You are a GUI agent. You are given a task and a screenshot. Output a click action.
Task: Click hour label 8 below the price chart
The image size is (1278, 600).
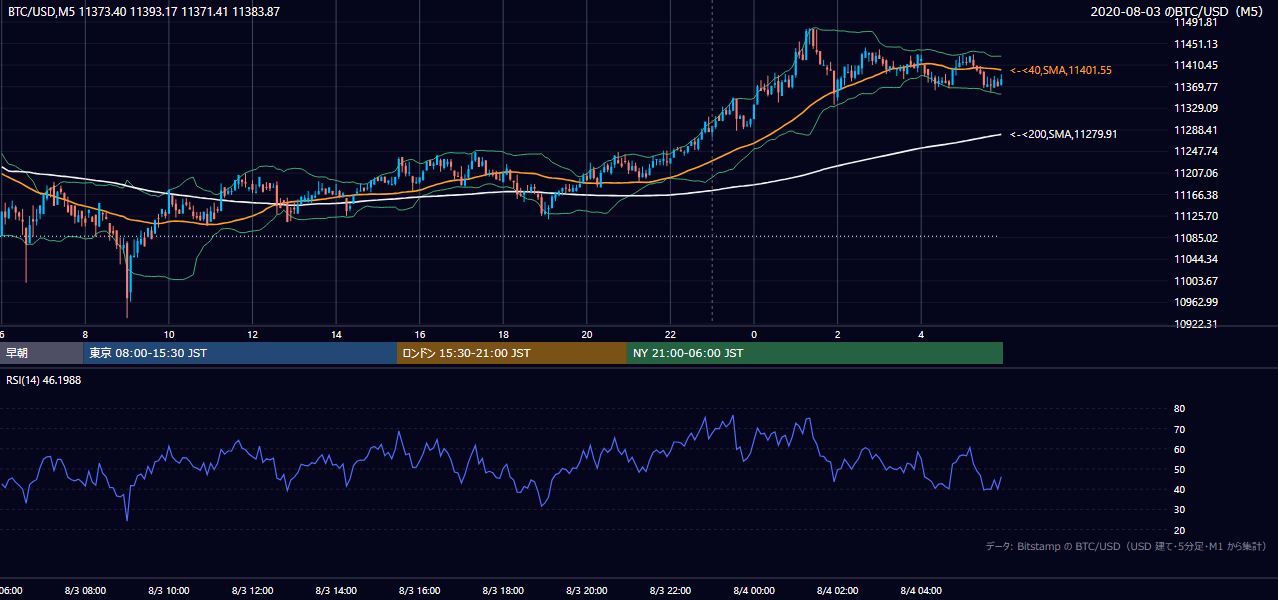tap(85, 334)
